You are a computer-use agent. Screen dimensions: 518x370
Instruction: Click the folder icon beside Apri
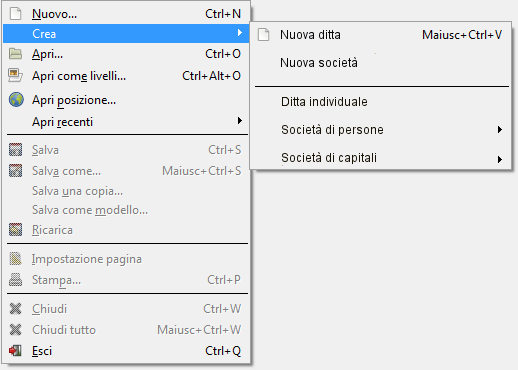[x=15, y=54]
